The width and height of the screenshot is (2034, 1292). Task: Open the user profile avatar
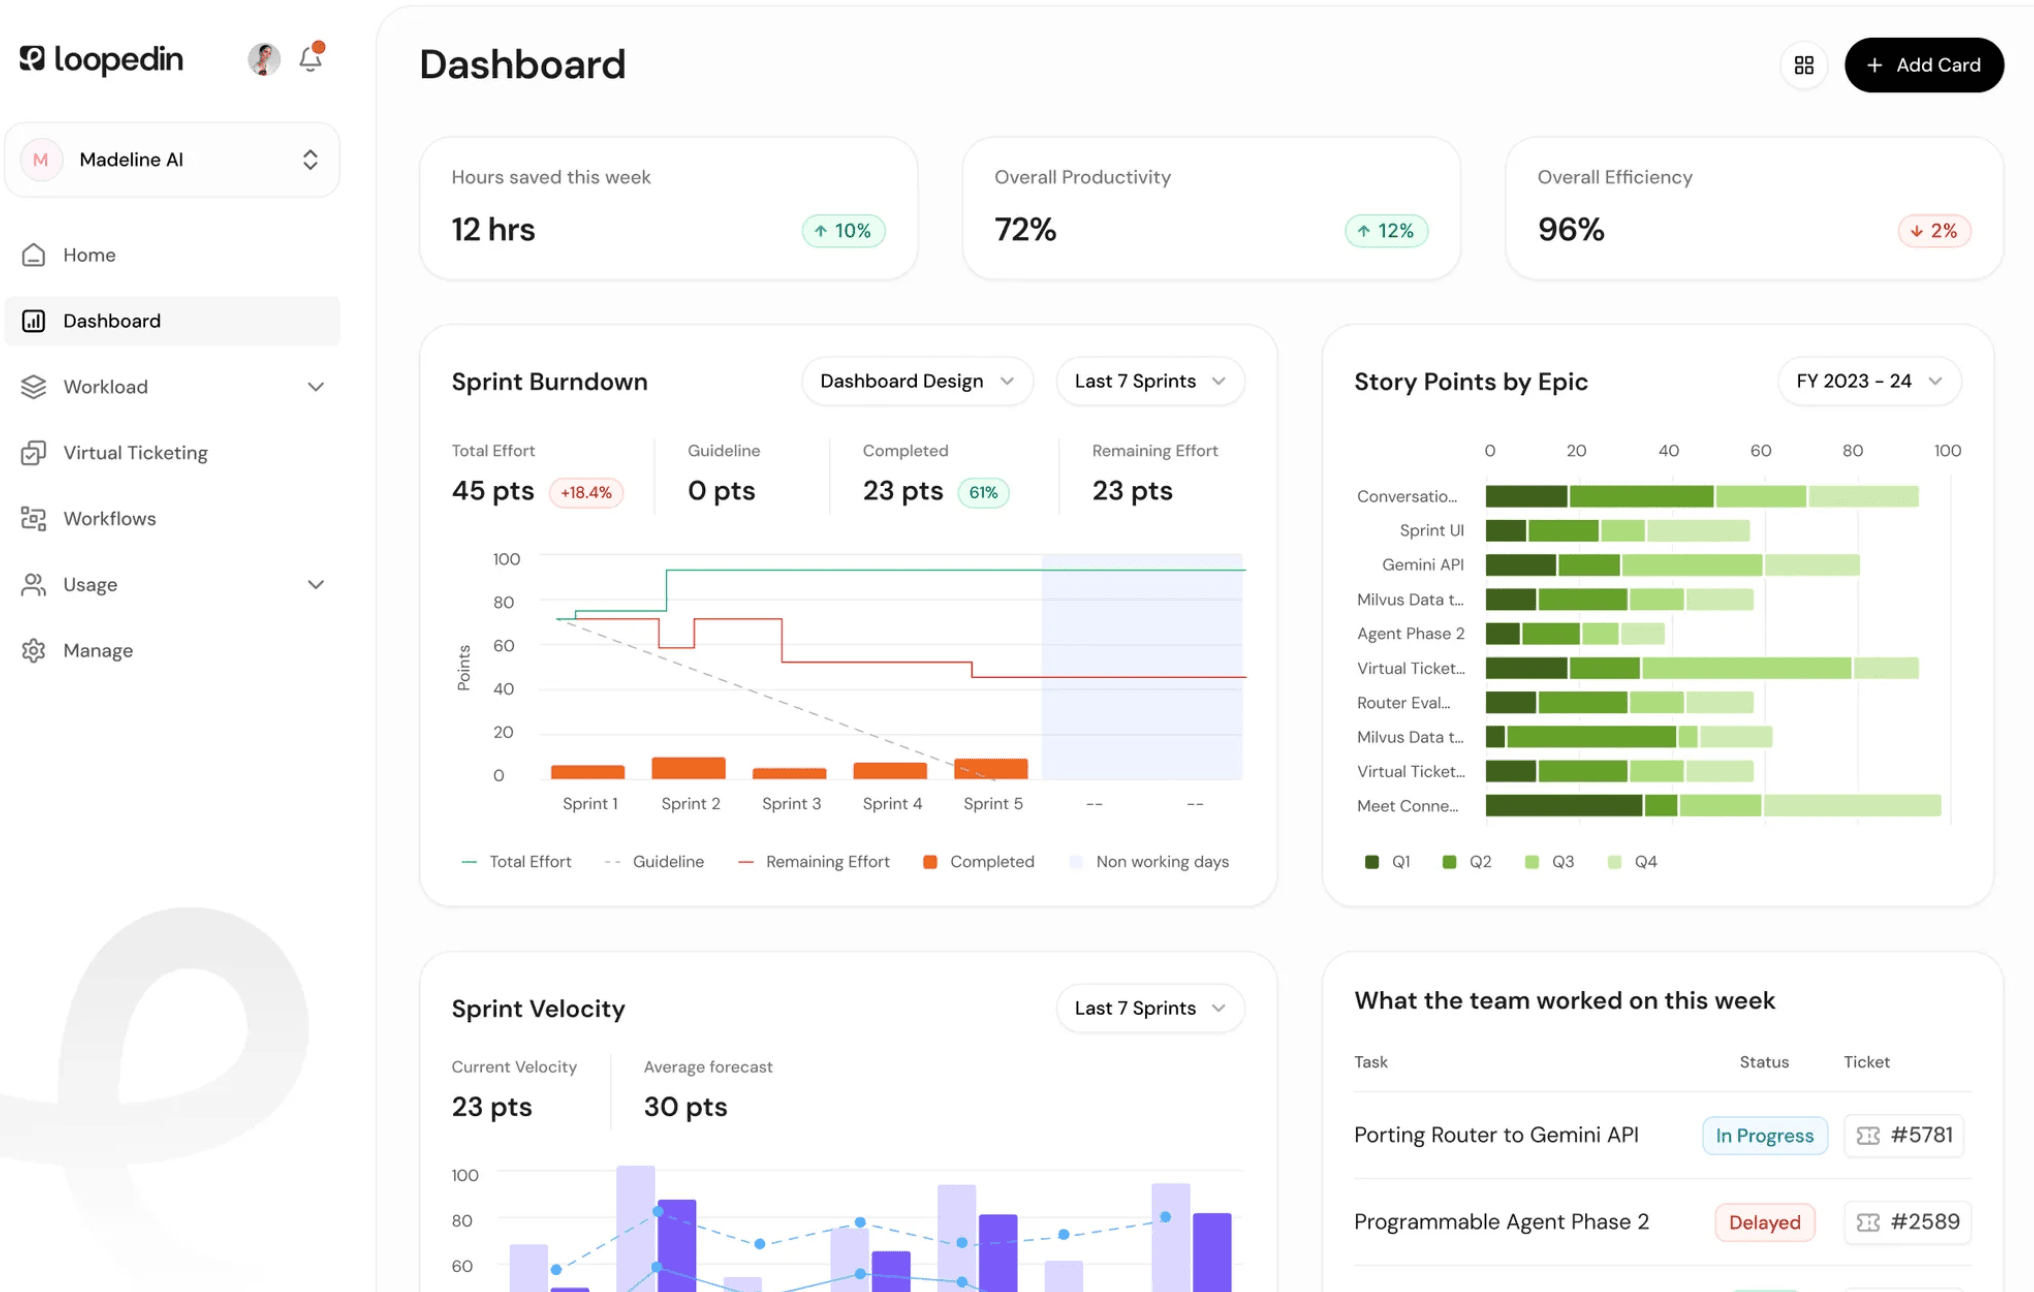(263, 59)
